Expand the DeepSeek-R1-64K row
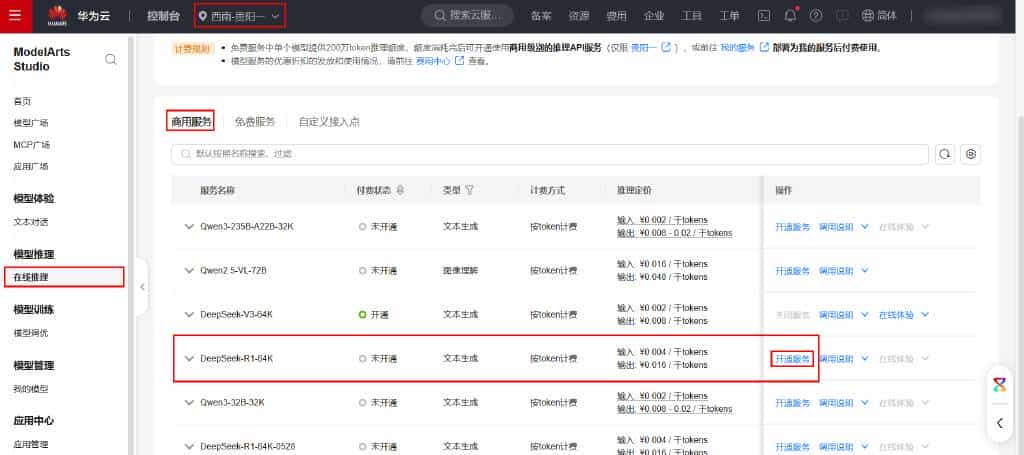This screenshot has width=1024, height=455. tap(189, 358)
